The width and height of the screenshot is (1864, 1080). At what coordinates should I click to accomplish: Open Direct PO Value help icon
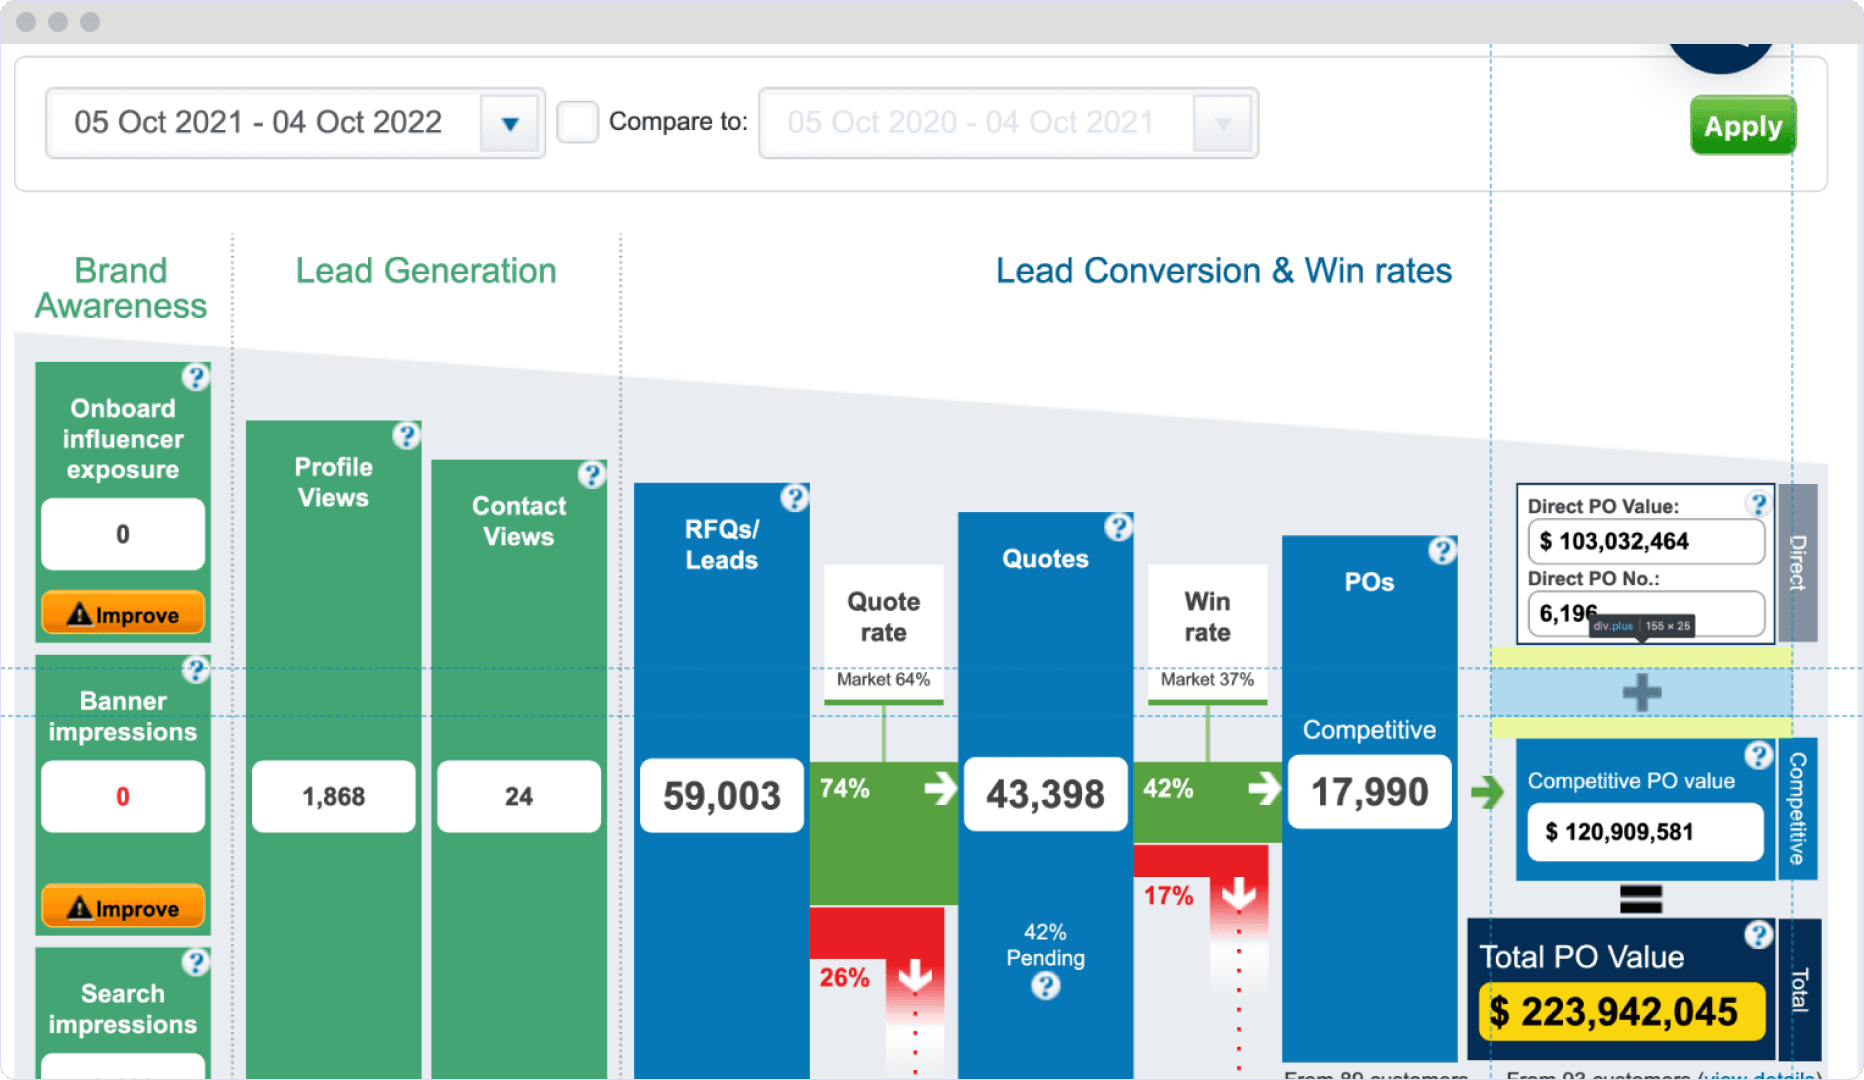pos(1758,503)
